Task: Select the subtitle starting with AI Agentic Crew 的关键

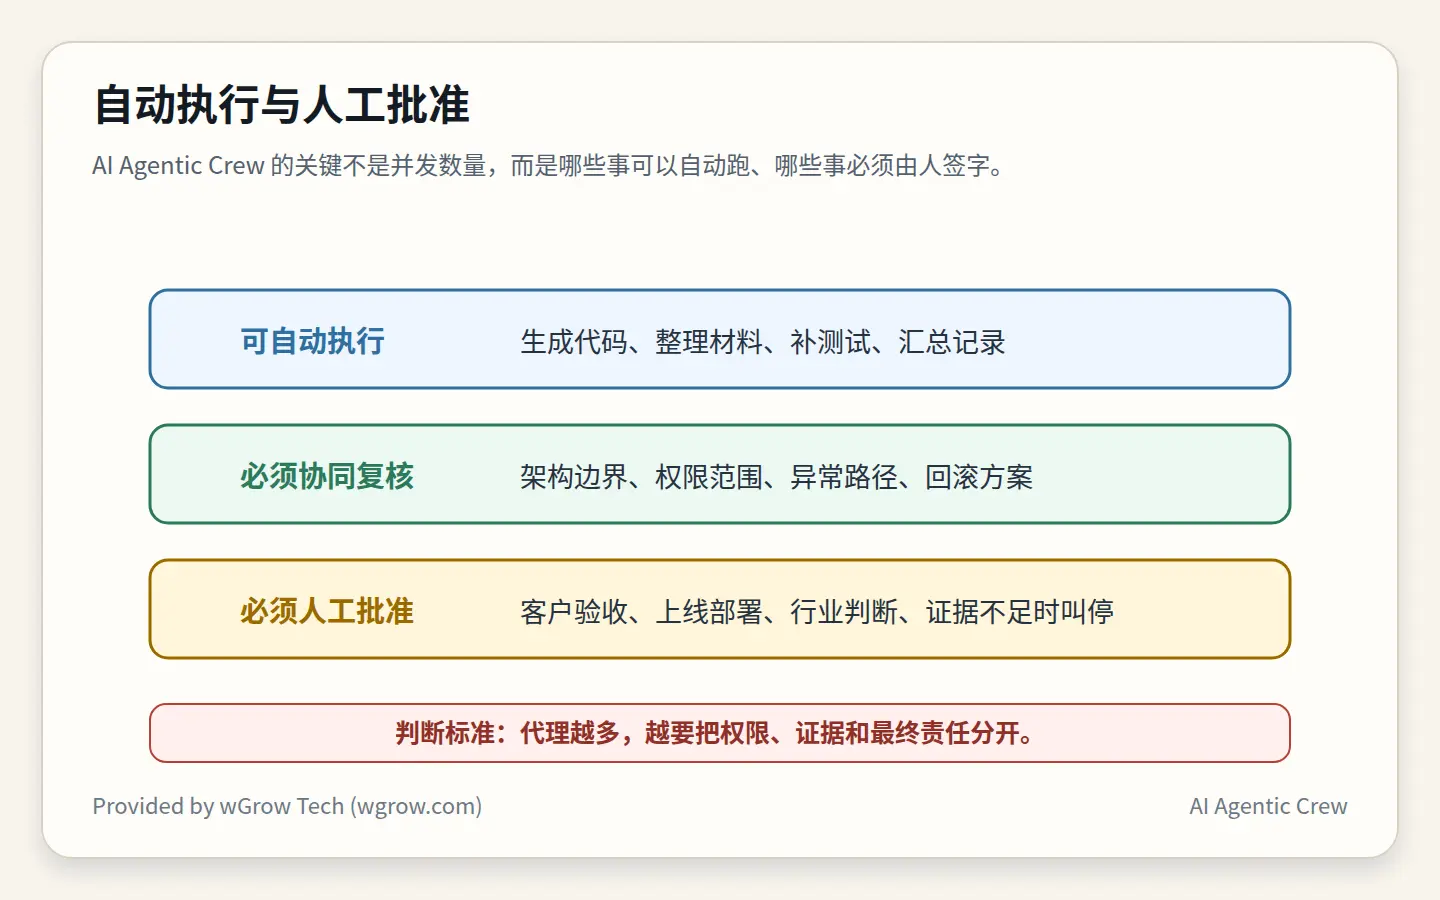Action: coord(548,166)
